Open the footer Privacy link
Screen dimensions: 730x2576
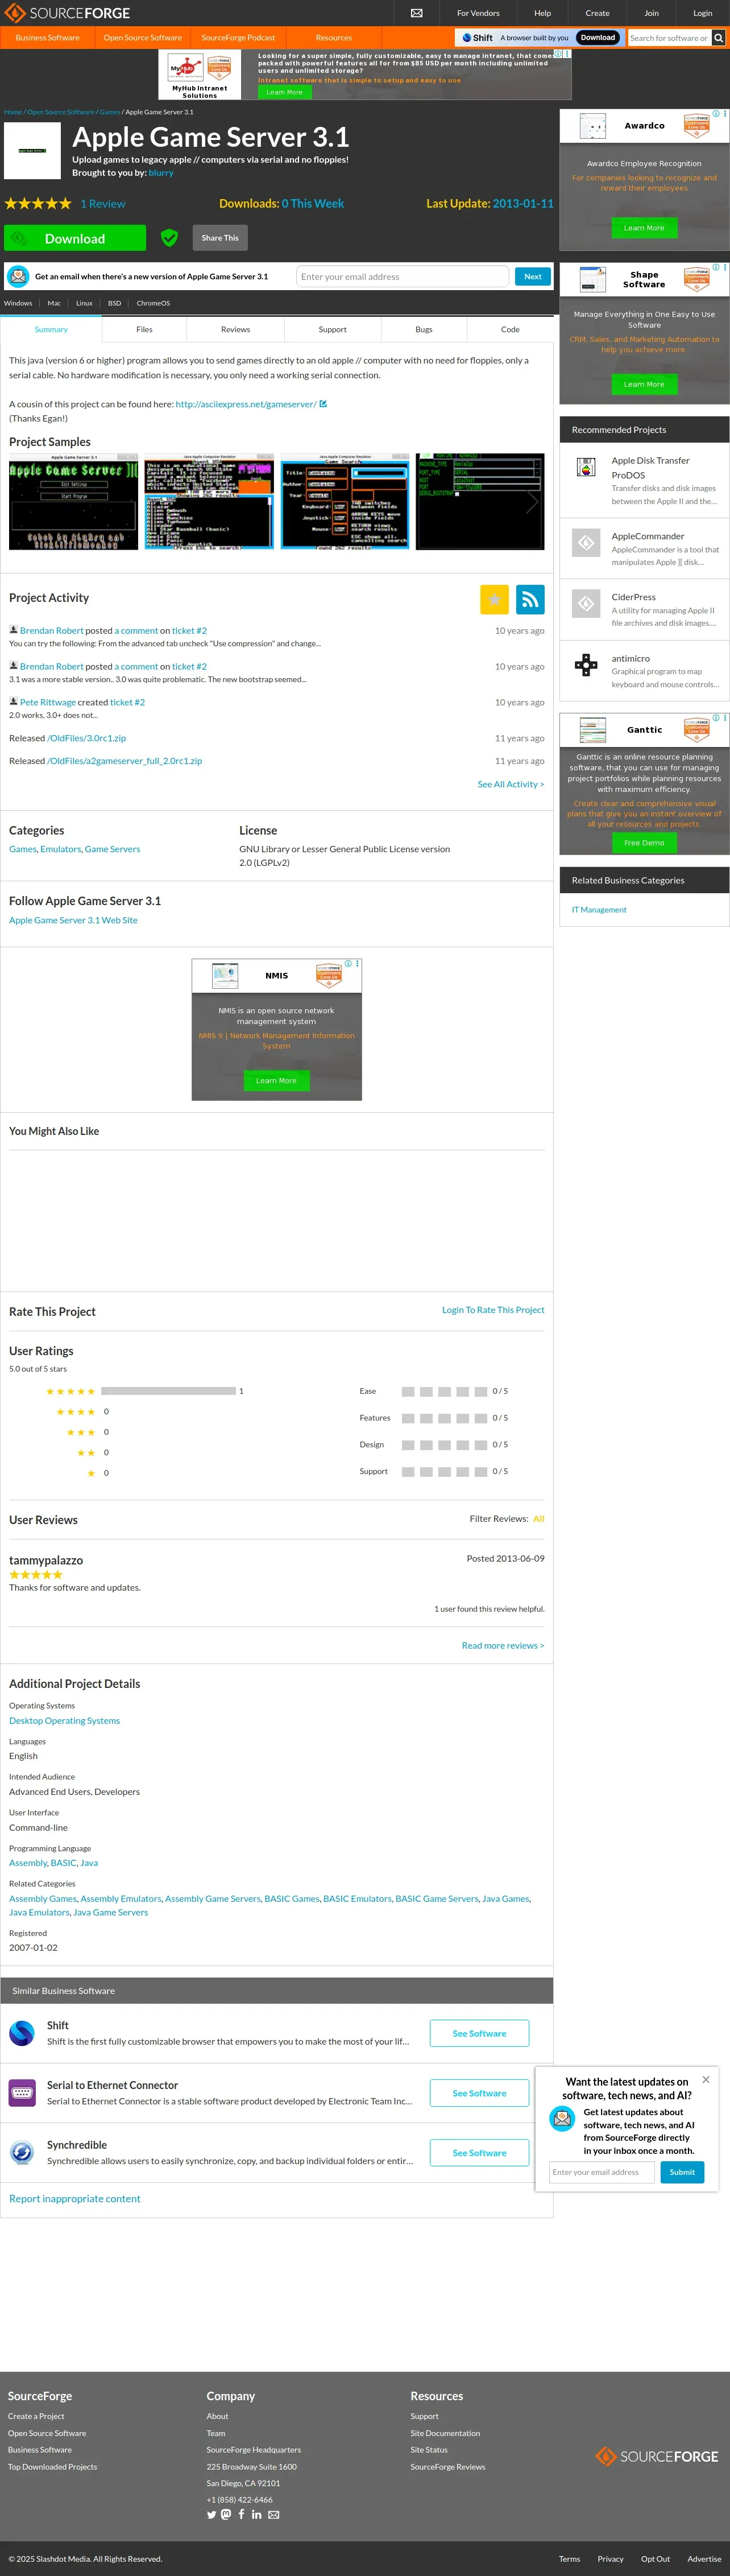[x=610, y=2559]
